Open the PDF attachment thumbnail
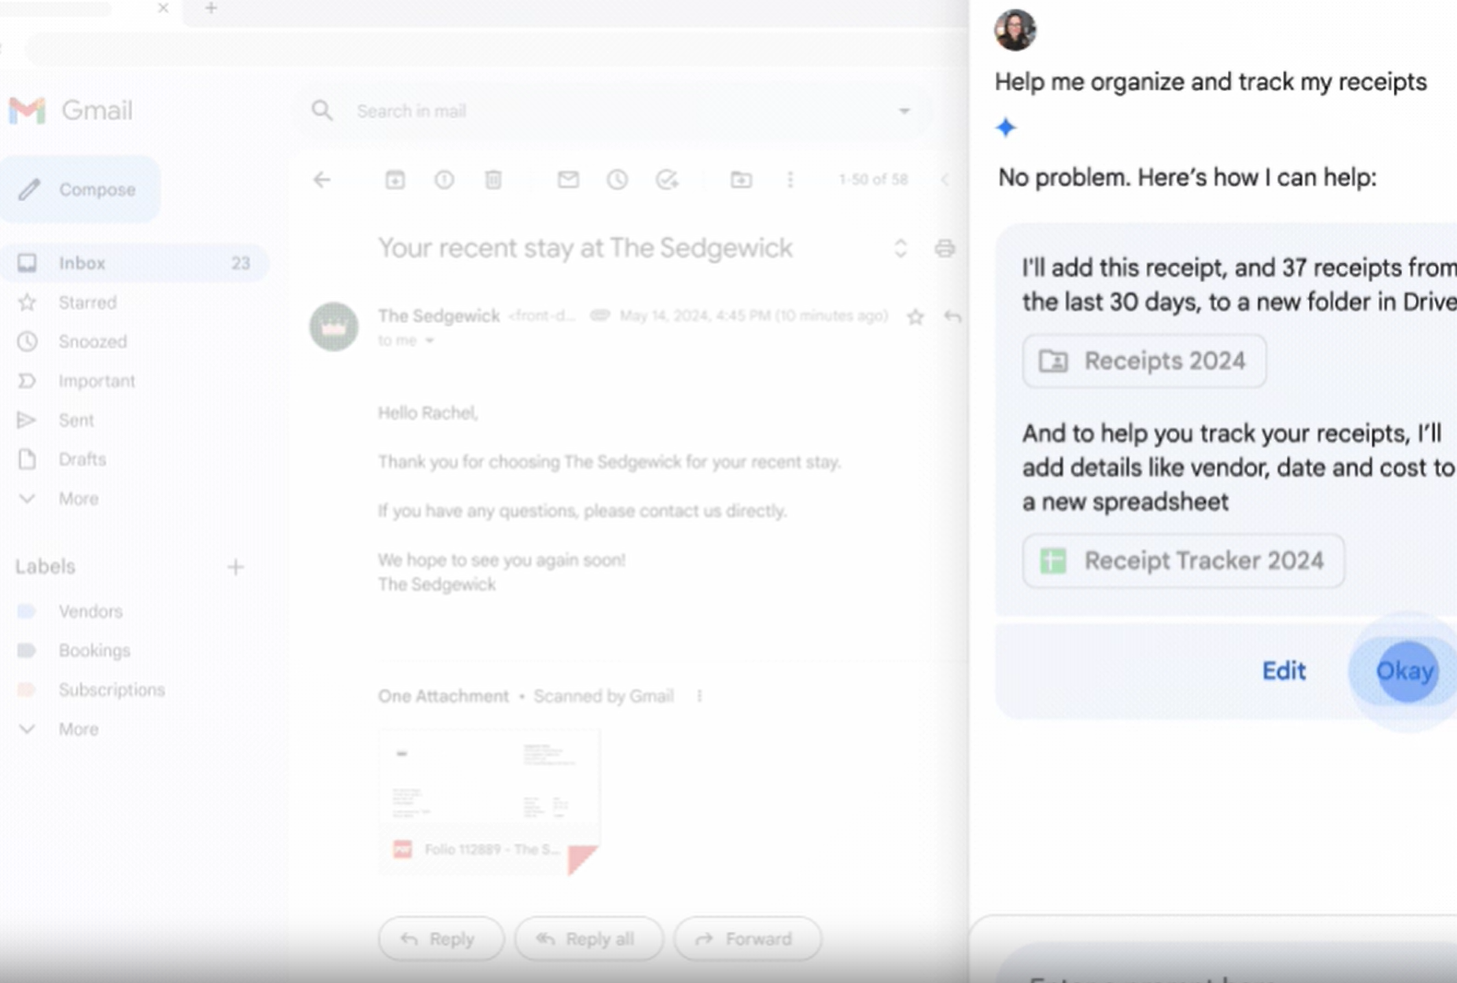 pos(489,800)
